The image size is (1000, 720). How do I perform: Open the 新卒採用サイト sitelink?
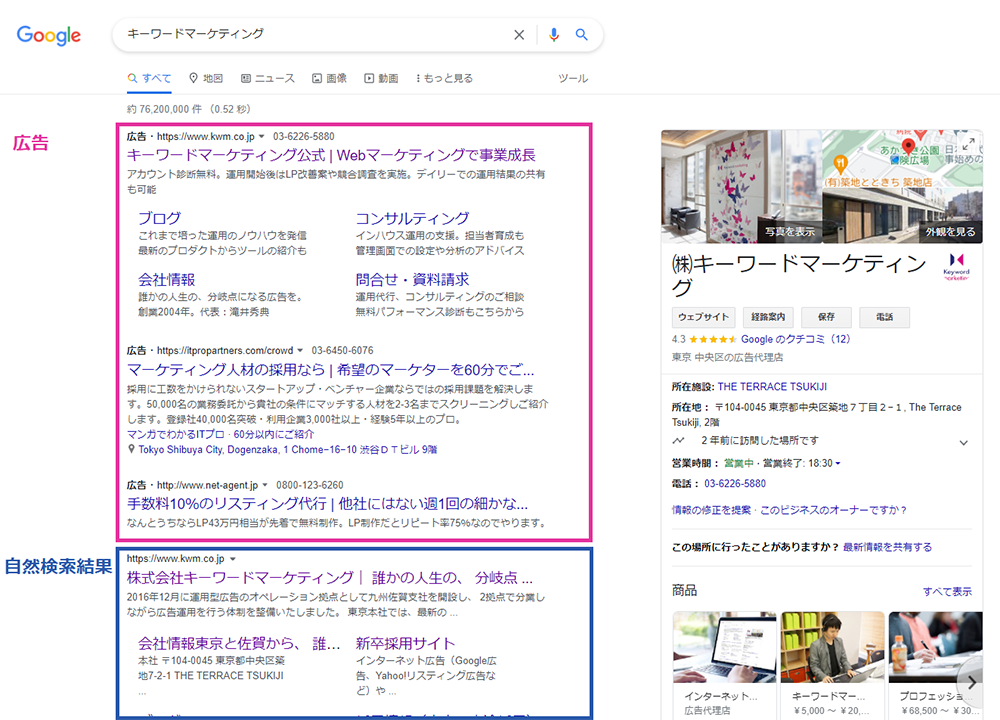(406, 643)
